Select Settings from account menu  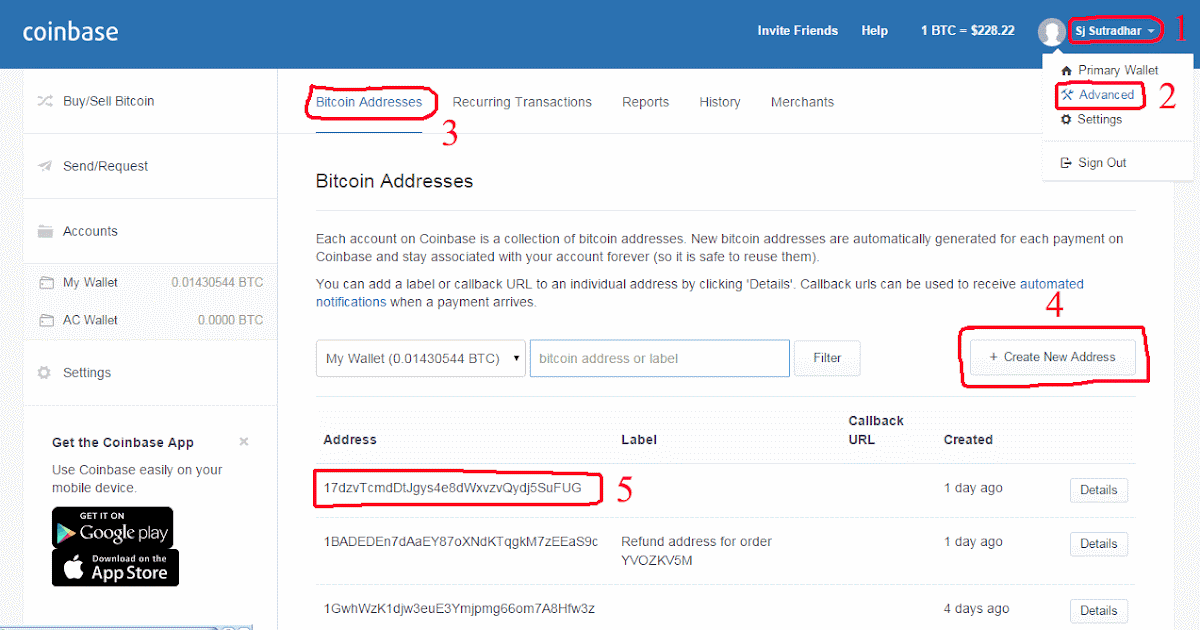click(x=1100, y=119)
